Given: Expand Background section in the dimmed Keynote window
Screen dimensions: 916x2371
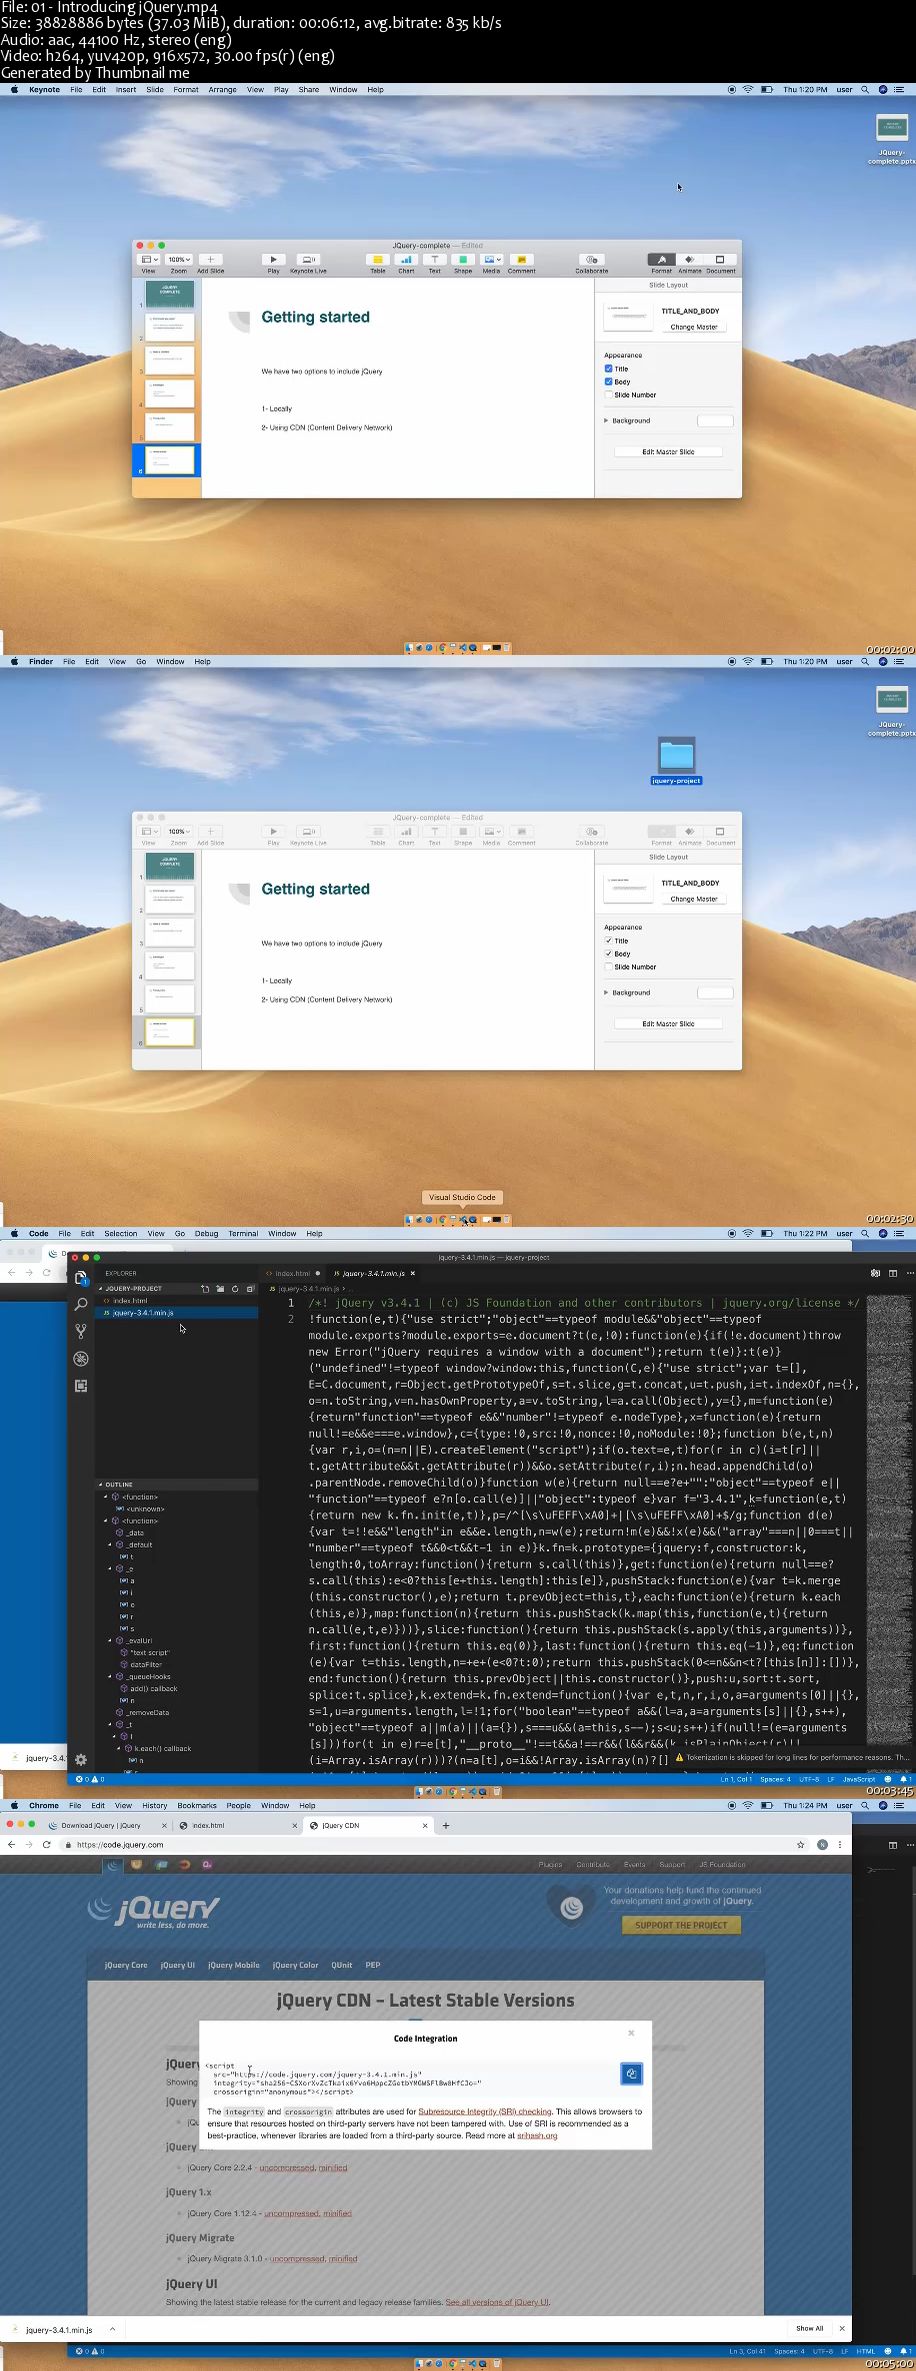Looking at the screenshot, I should (606, 993).
